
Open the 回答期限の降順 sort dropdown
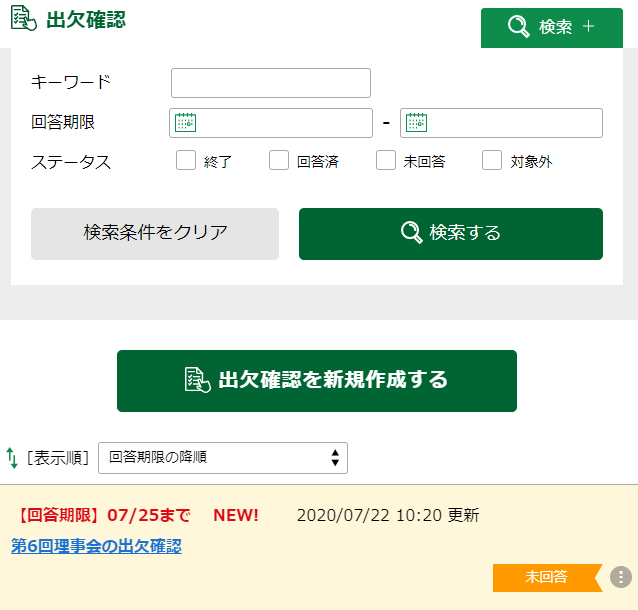(x=223, y=458)
